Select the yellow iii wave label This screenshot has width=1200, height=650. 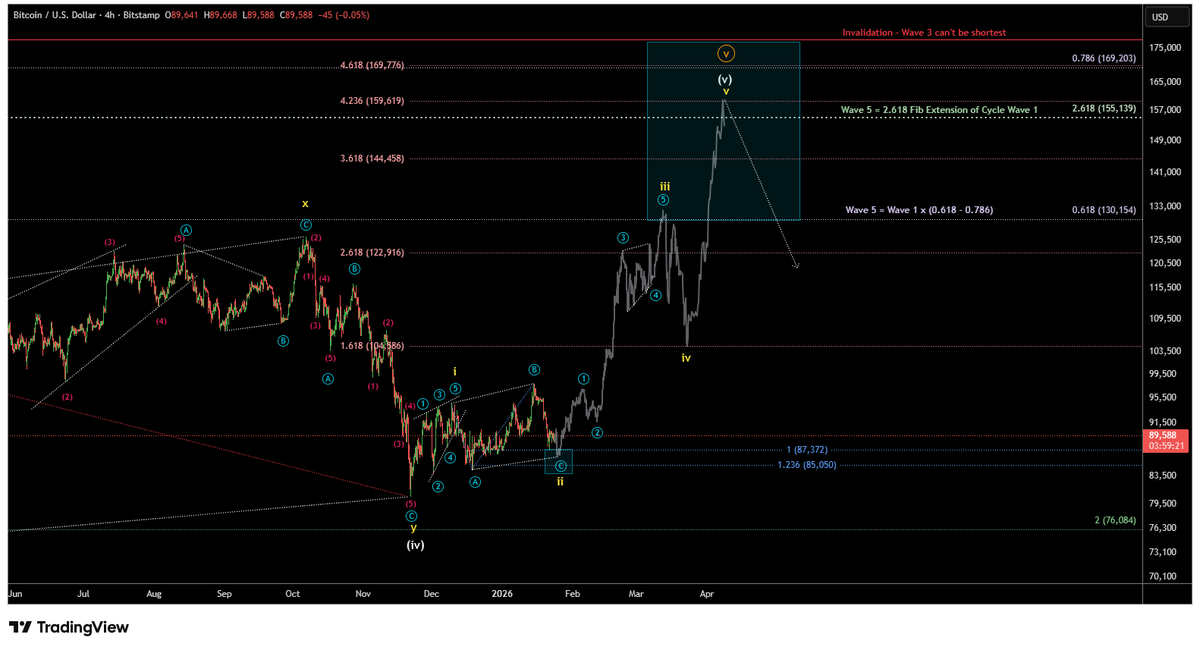point(664,186)
